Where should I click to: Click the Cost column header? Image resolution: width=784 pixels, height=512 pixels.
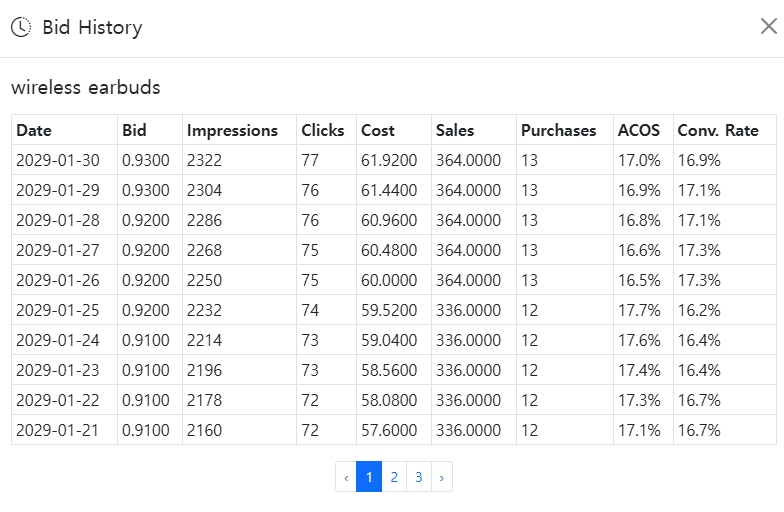click(378, 130)
